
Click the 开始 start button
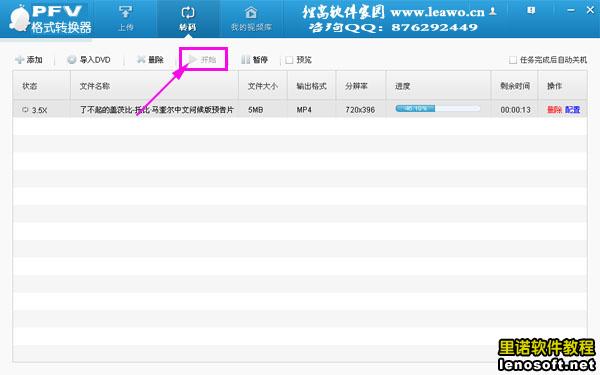203,59
